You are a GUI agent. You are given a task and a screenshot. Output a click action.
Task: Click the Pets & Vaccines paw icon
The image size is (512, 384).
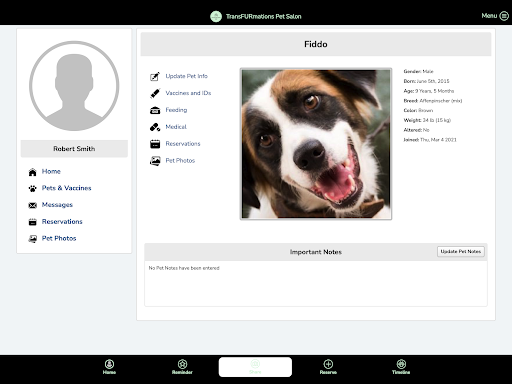pos(32,189)
